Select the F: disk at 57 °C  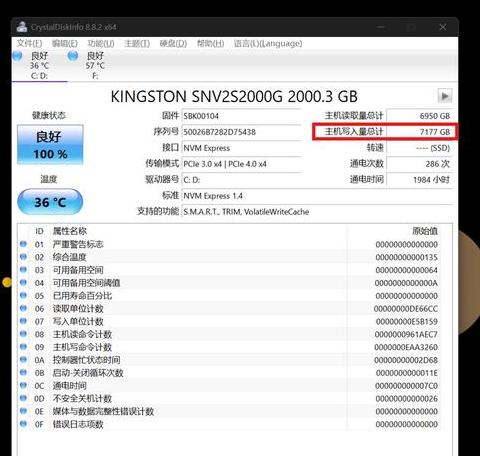tap(95, 65)
